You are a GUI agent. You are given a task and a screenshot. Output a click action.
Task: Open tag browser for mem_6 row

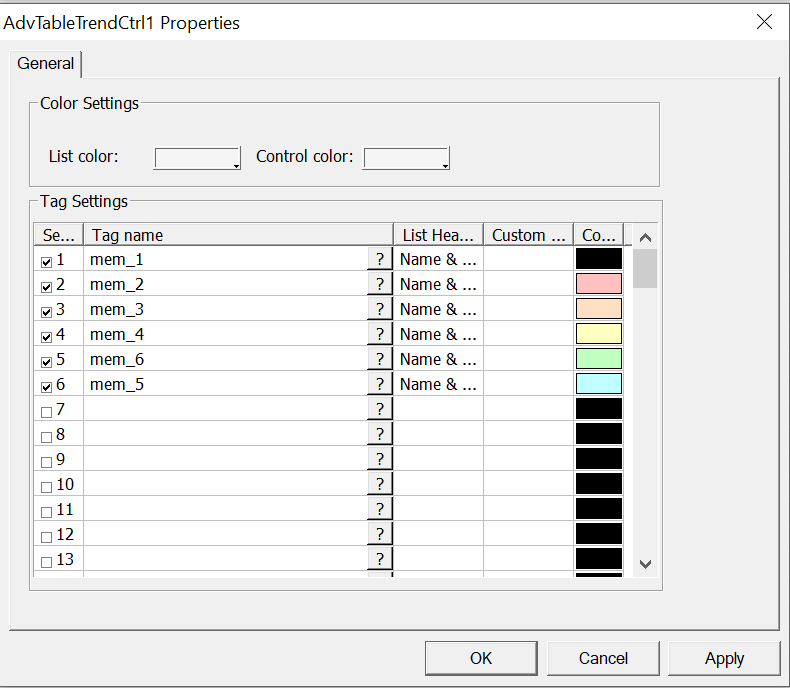tap(380, 359)
